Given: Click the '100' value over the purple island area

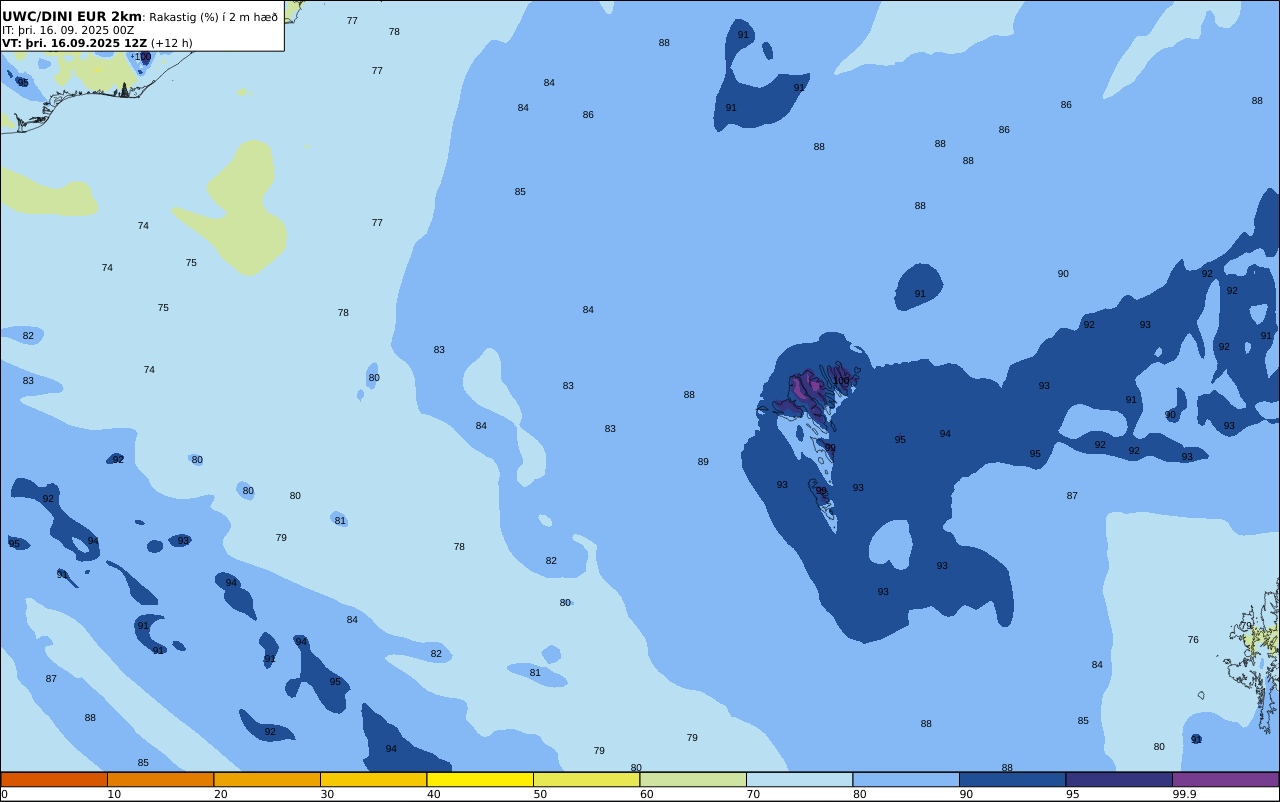Looking at the screenshot, I should (x=841, y=381).
